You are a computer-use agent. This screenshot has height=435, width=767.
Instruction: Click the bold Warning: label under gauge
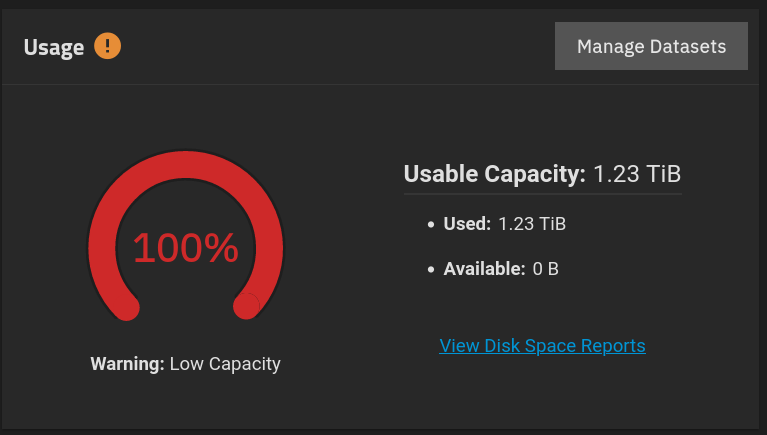(127, 364)
